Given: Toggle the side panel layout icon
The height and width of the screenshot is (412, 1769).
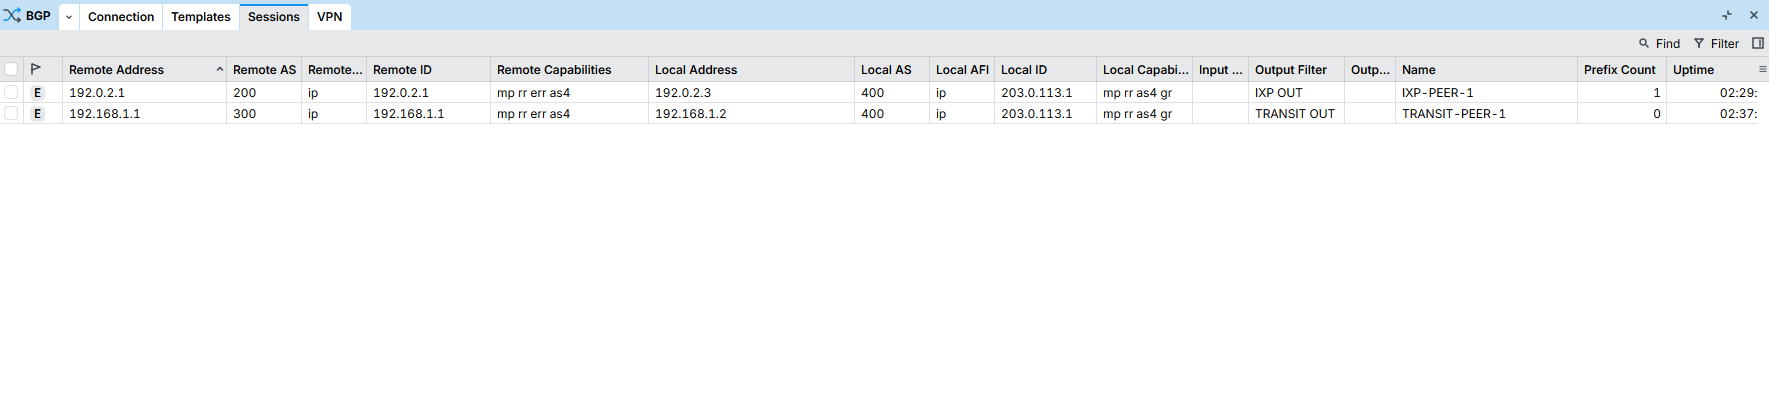Looking at the screenshot, I should pos(1758,43).
